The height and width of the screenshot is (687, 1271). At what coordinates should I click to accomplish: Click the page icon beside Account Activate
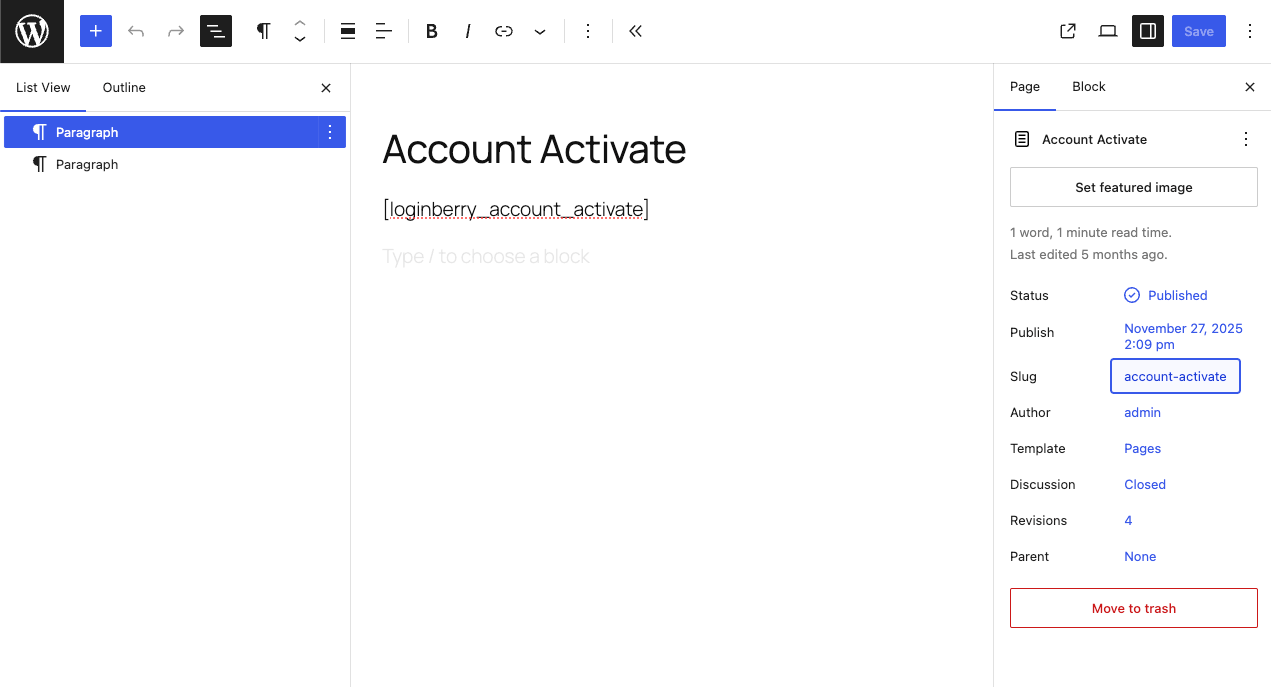(1022, 139)
